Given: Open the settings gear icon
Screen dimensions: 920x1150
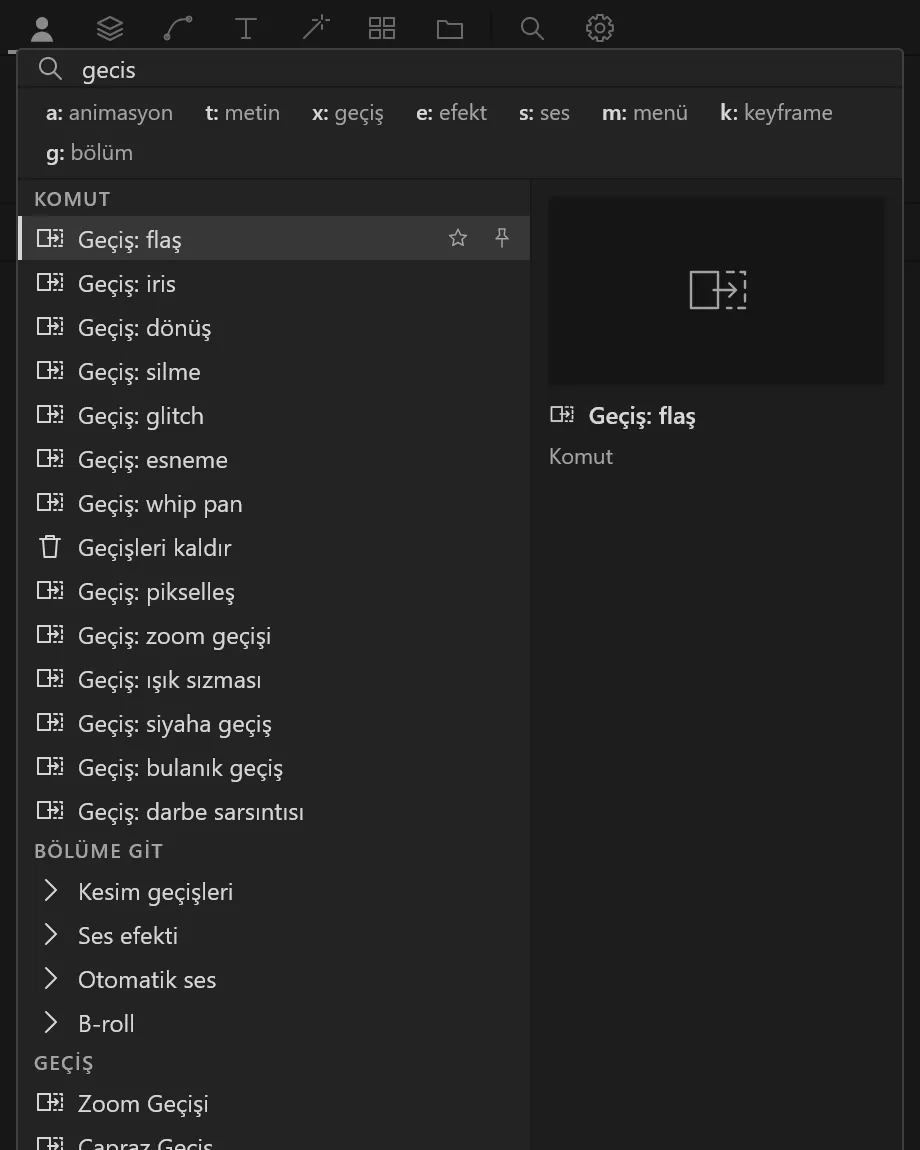Looking at the screenshot, I should click(599, 29).
